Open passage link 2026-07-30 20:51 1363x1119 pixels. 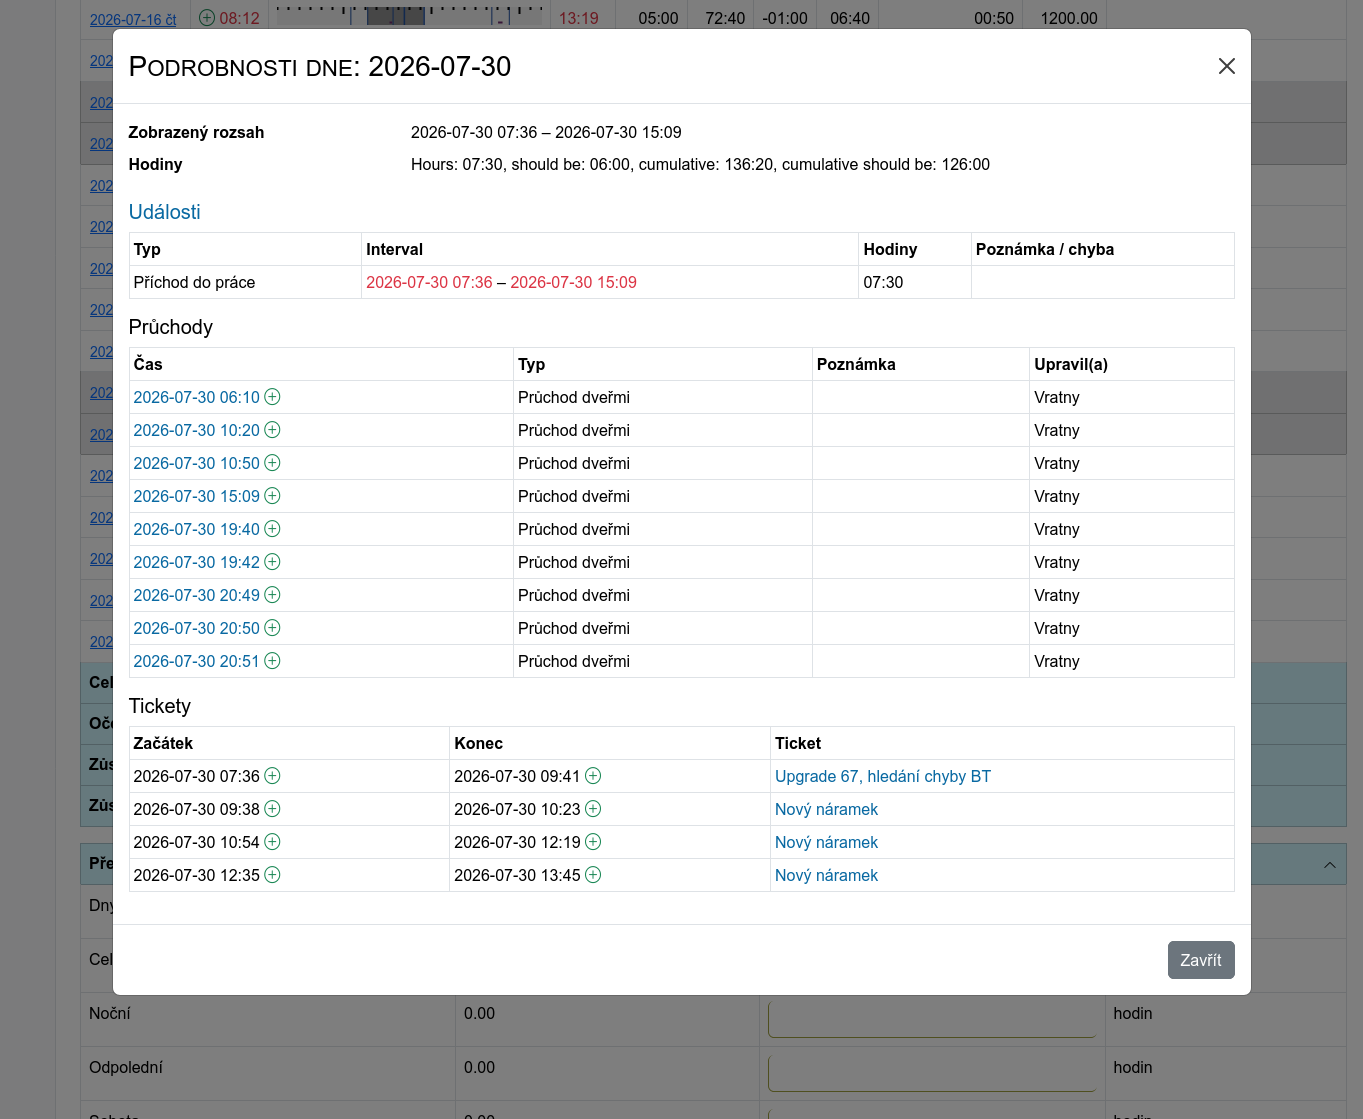tap(196, 661)
